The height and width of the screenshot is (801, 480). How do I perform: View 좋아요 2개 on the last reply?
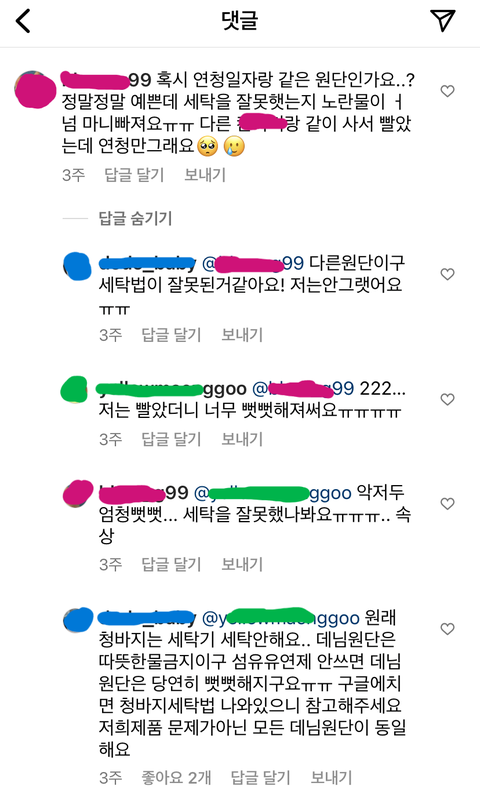pyautogui.click(x=176, y=778)
